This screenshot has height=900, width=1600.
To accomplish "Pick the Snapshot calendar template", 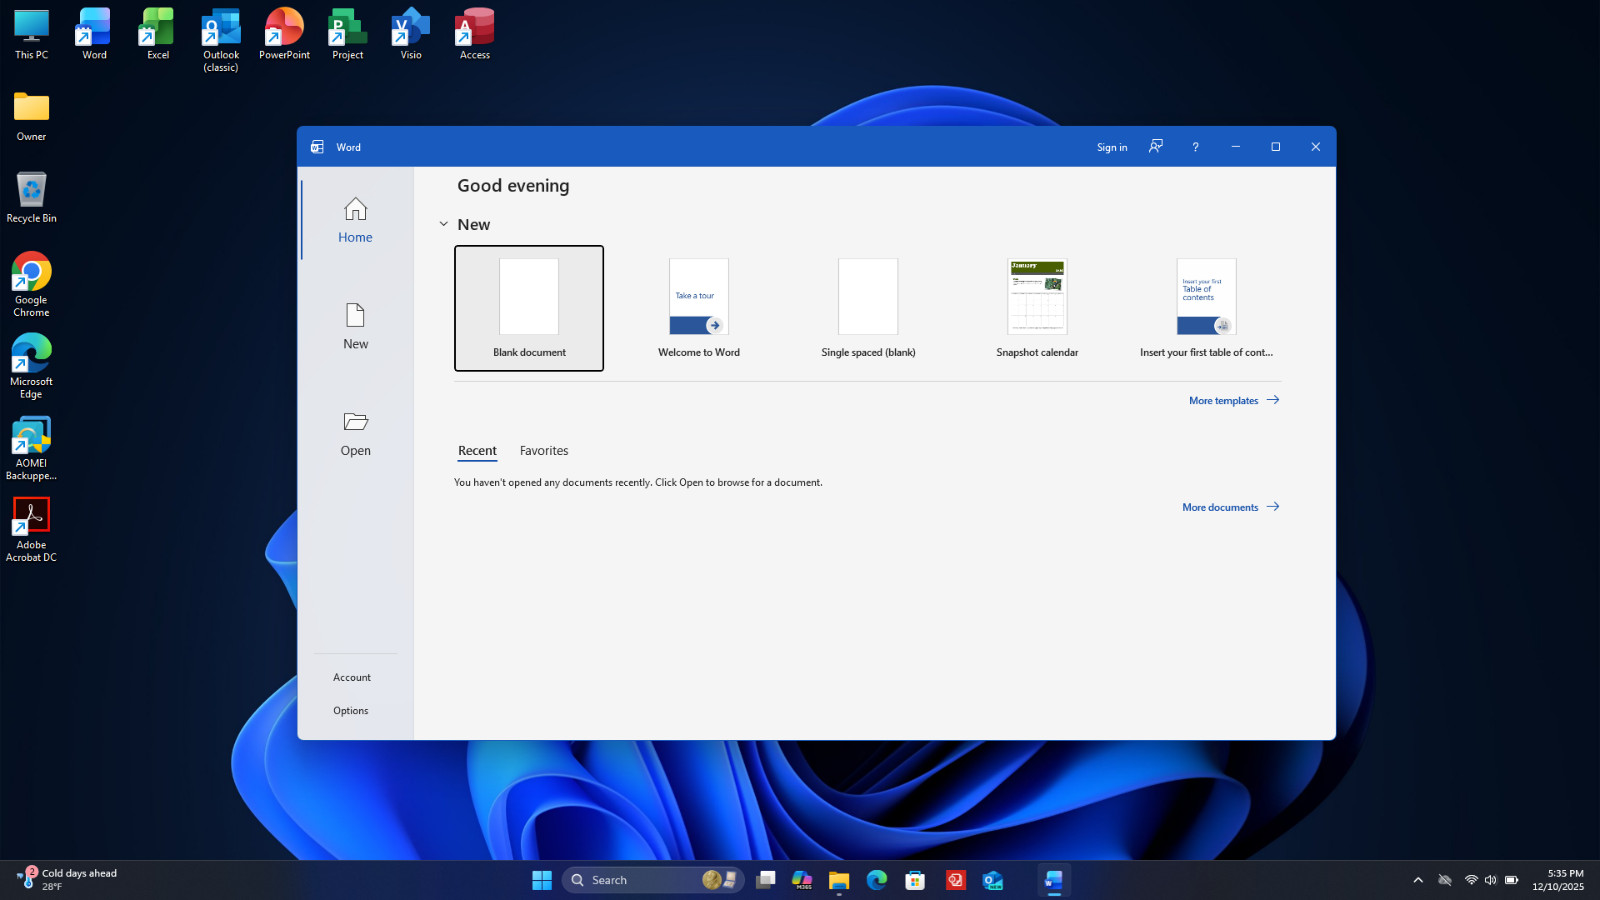I will point(1037,308).
